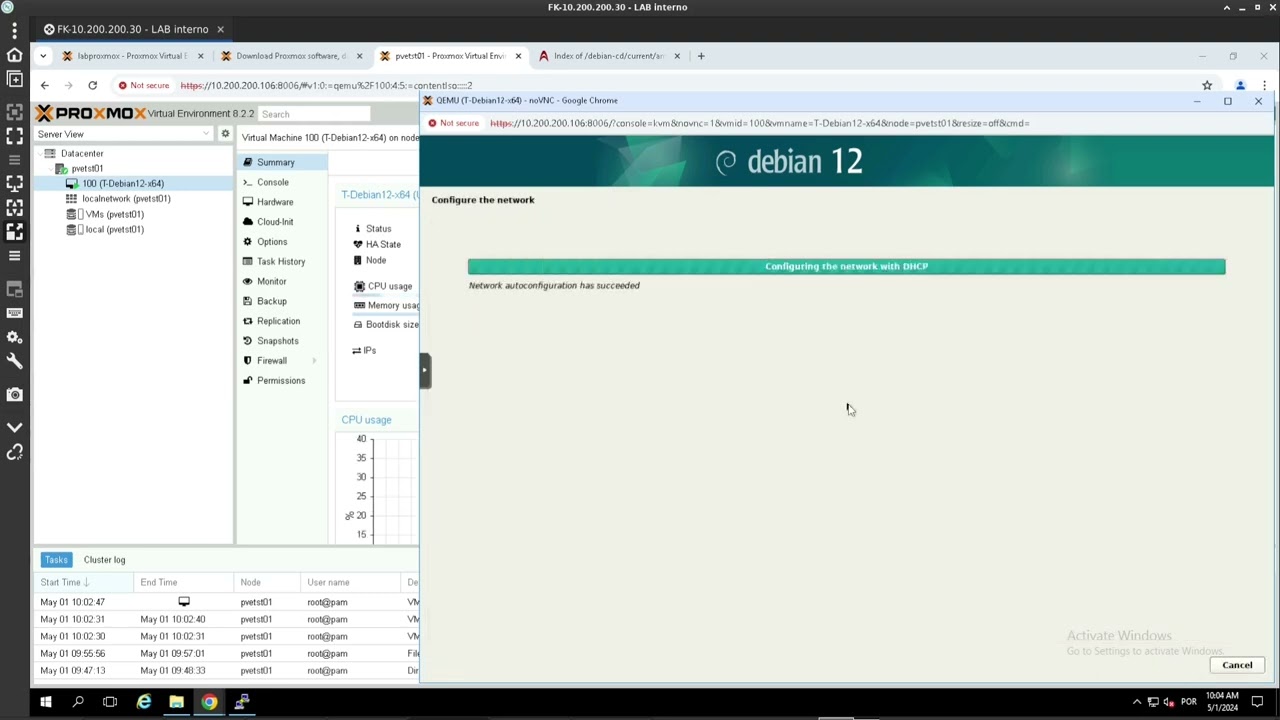Open File Explorer from the taskbar
The height and width of the screenshot is (720, 1280).
(x=176, y=702)
